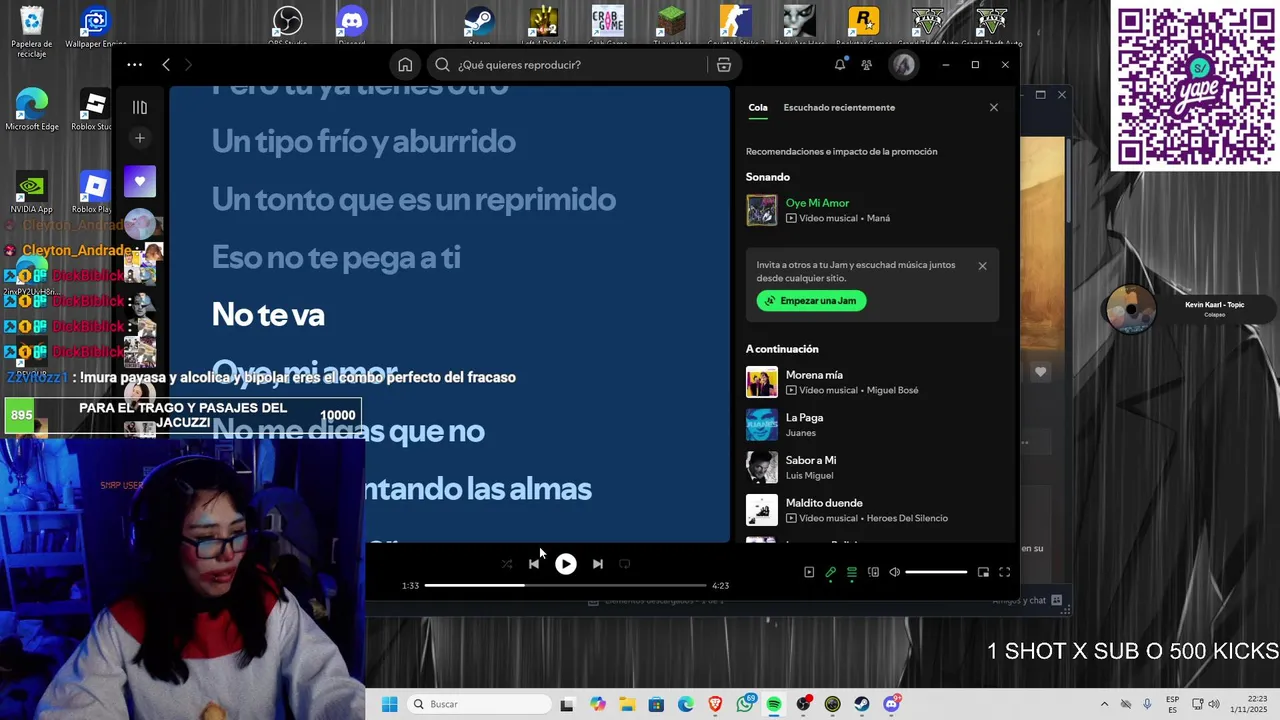Open the miniplayer icon
The height and width of the screenshot is (720, 1280).
click(983, 572)
